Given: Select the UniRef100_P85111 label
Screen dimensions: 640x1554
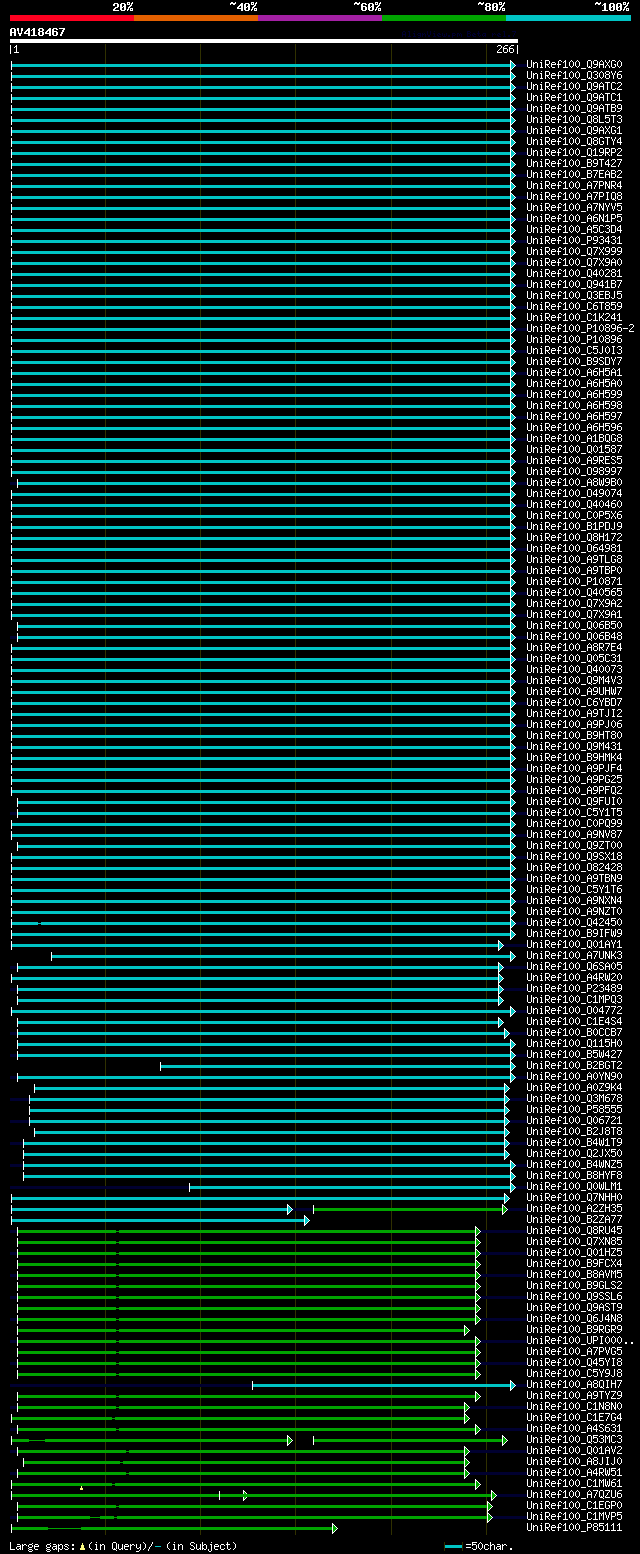Looking at the screenshot, I should pos(574,1527).
